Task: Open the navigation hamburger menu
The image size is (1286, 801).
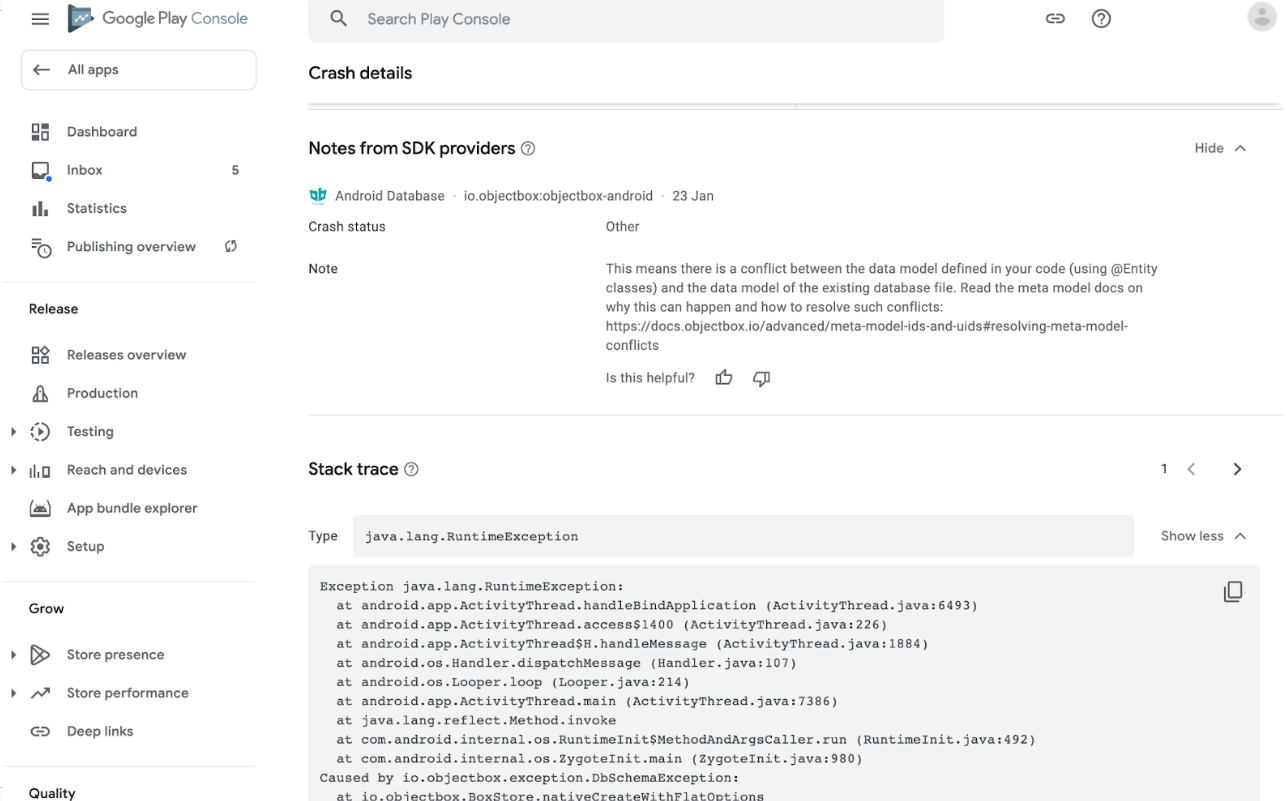Action: tap(39, 18)
